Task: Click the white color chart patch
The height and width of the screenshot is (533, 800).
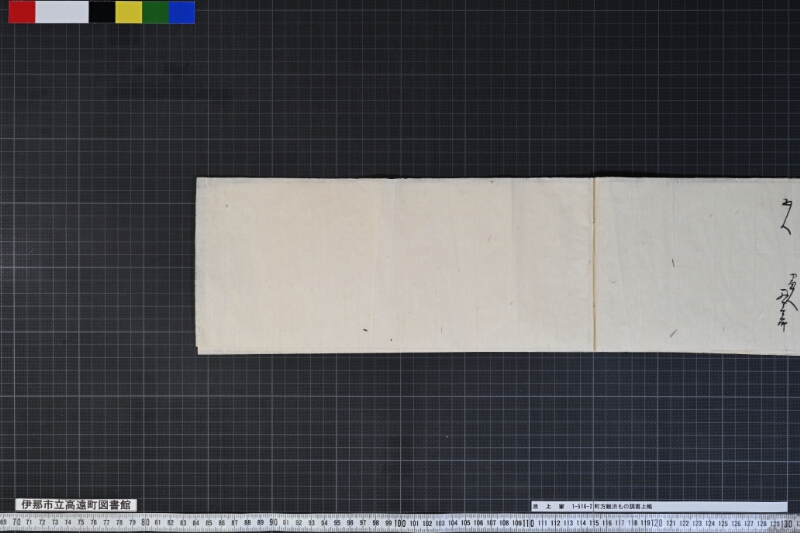Action: click(x=62, y=12)
